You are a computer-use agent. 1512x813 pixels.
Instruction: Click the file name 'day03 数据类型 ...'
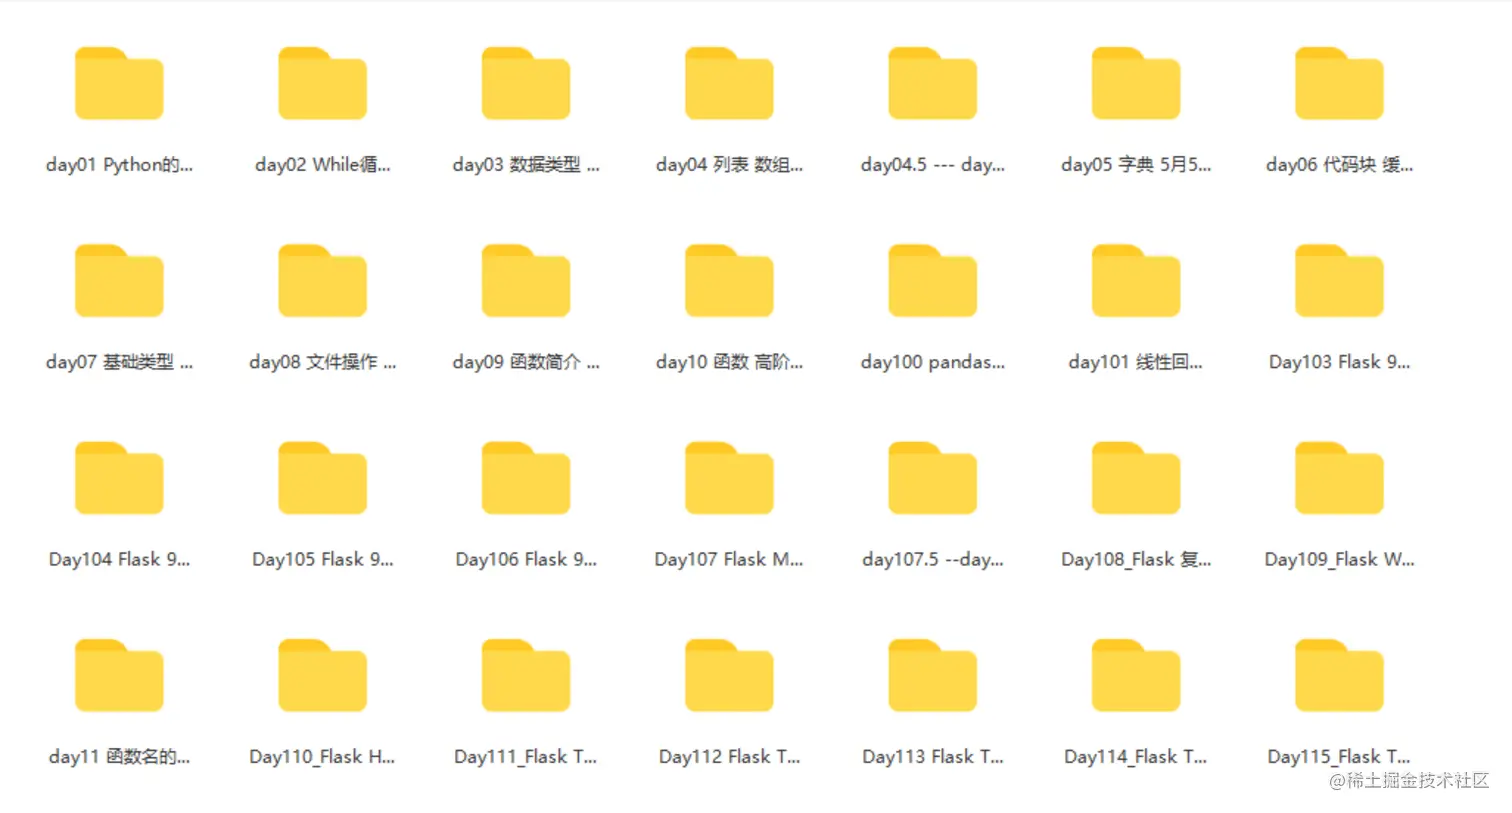tap(526, 165)
